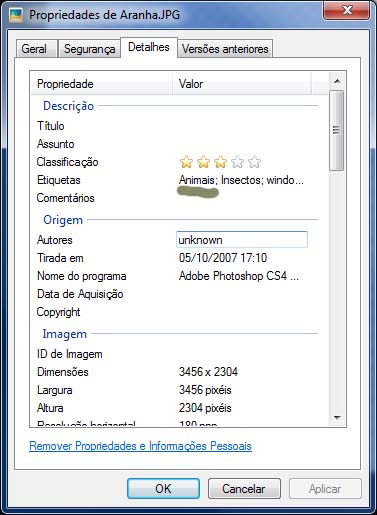Click the vertical scrollbar thumb
The width and height of the screenshot is (377, 515).
337,130
